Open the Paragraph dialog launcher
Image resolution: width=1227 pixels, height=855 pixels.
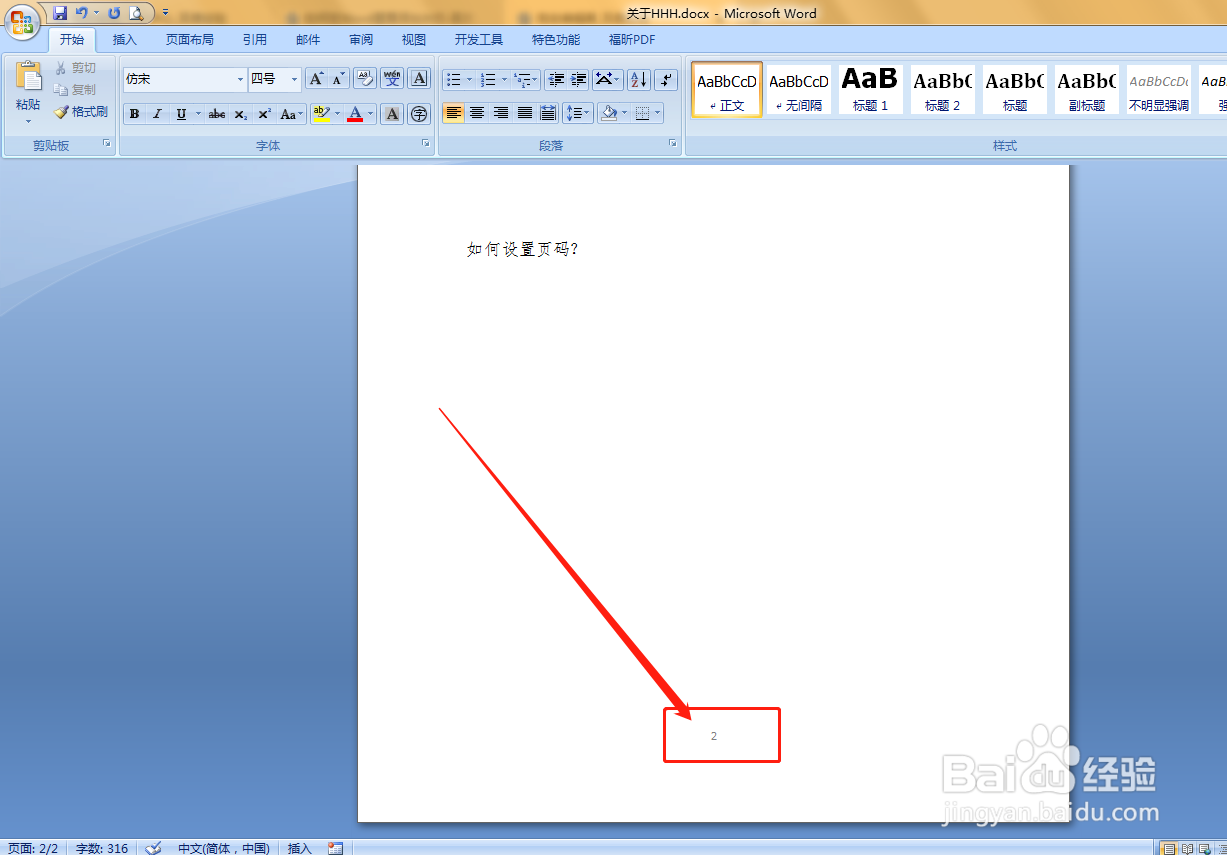673,144
